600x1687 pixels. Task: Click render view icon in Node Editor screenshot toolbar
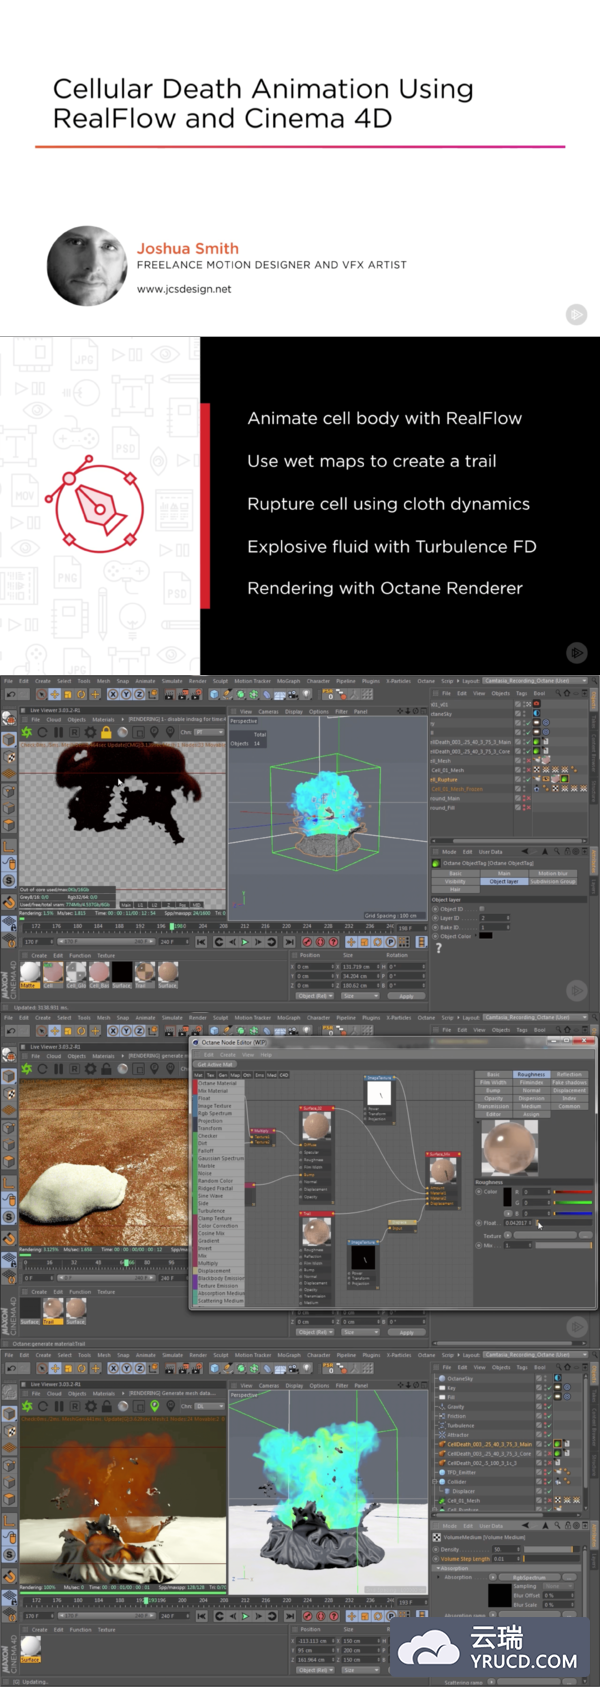[x=170, y=1030]
